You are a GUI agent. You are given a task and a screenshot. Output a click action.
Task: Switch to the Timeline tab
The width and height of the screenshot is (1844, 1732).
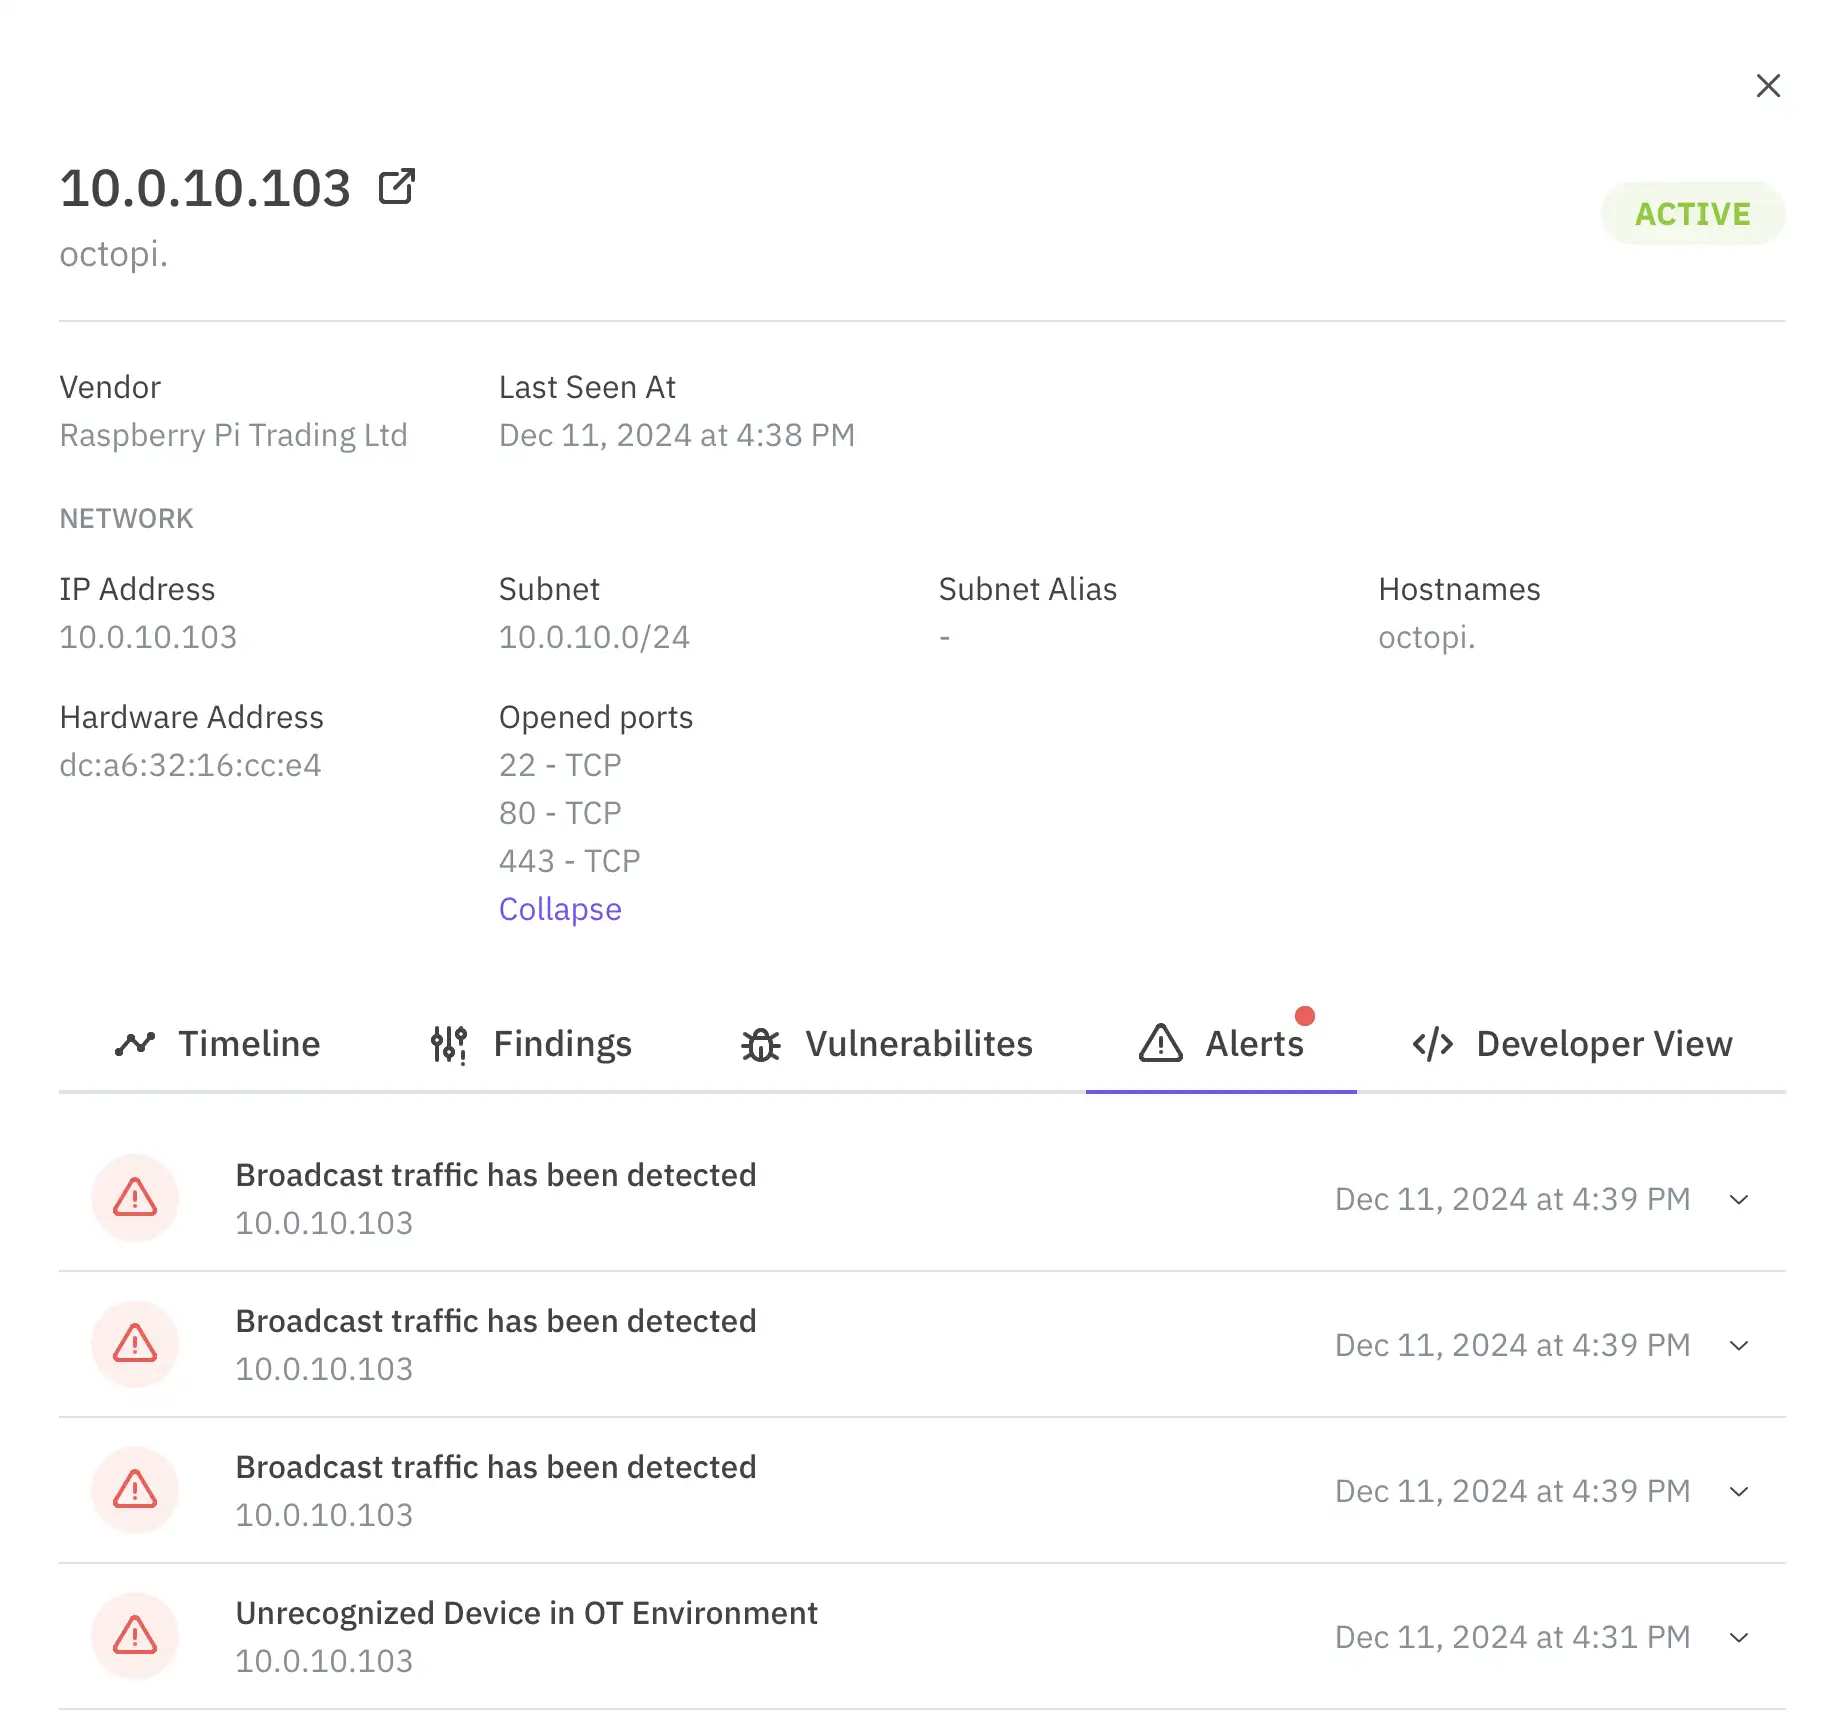click(x=218, y=1044)
